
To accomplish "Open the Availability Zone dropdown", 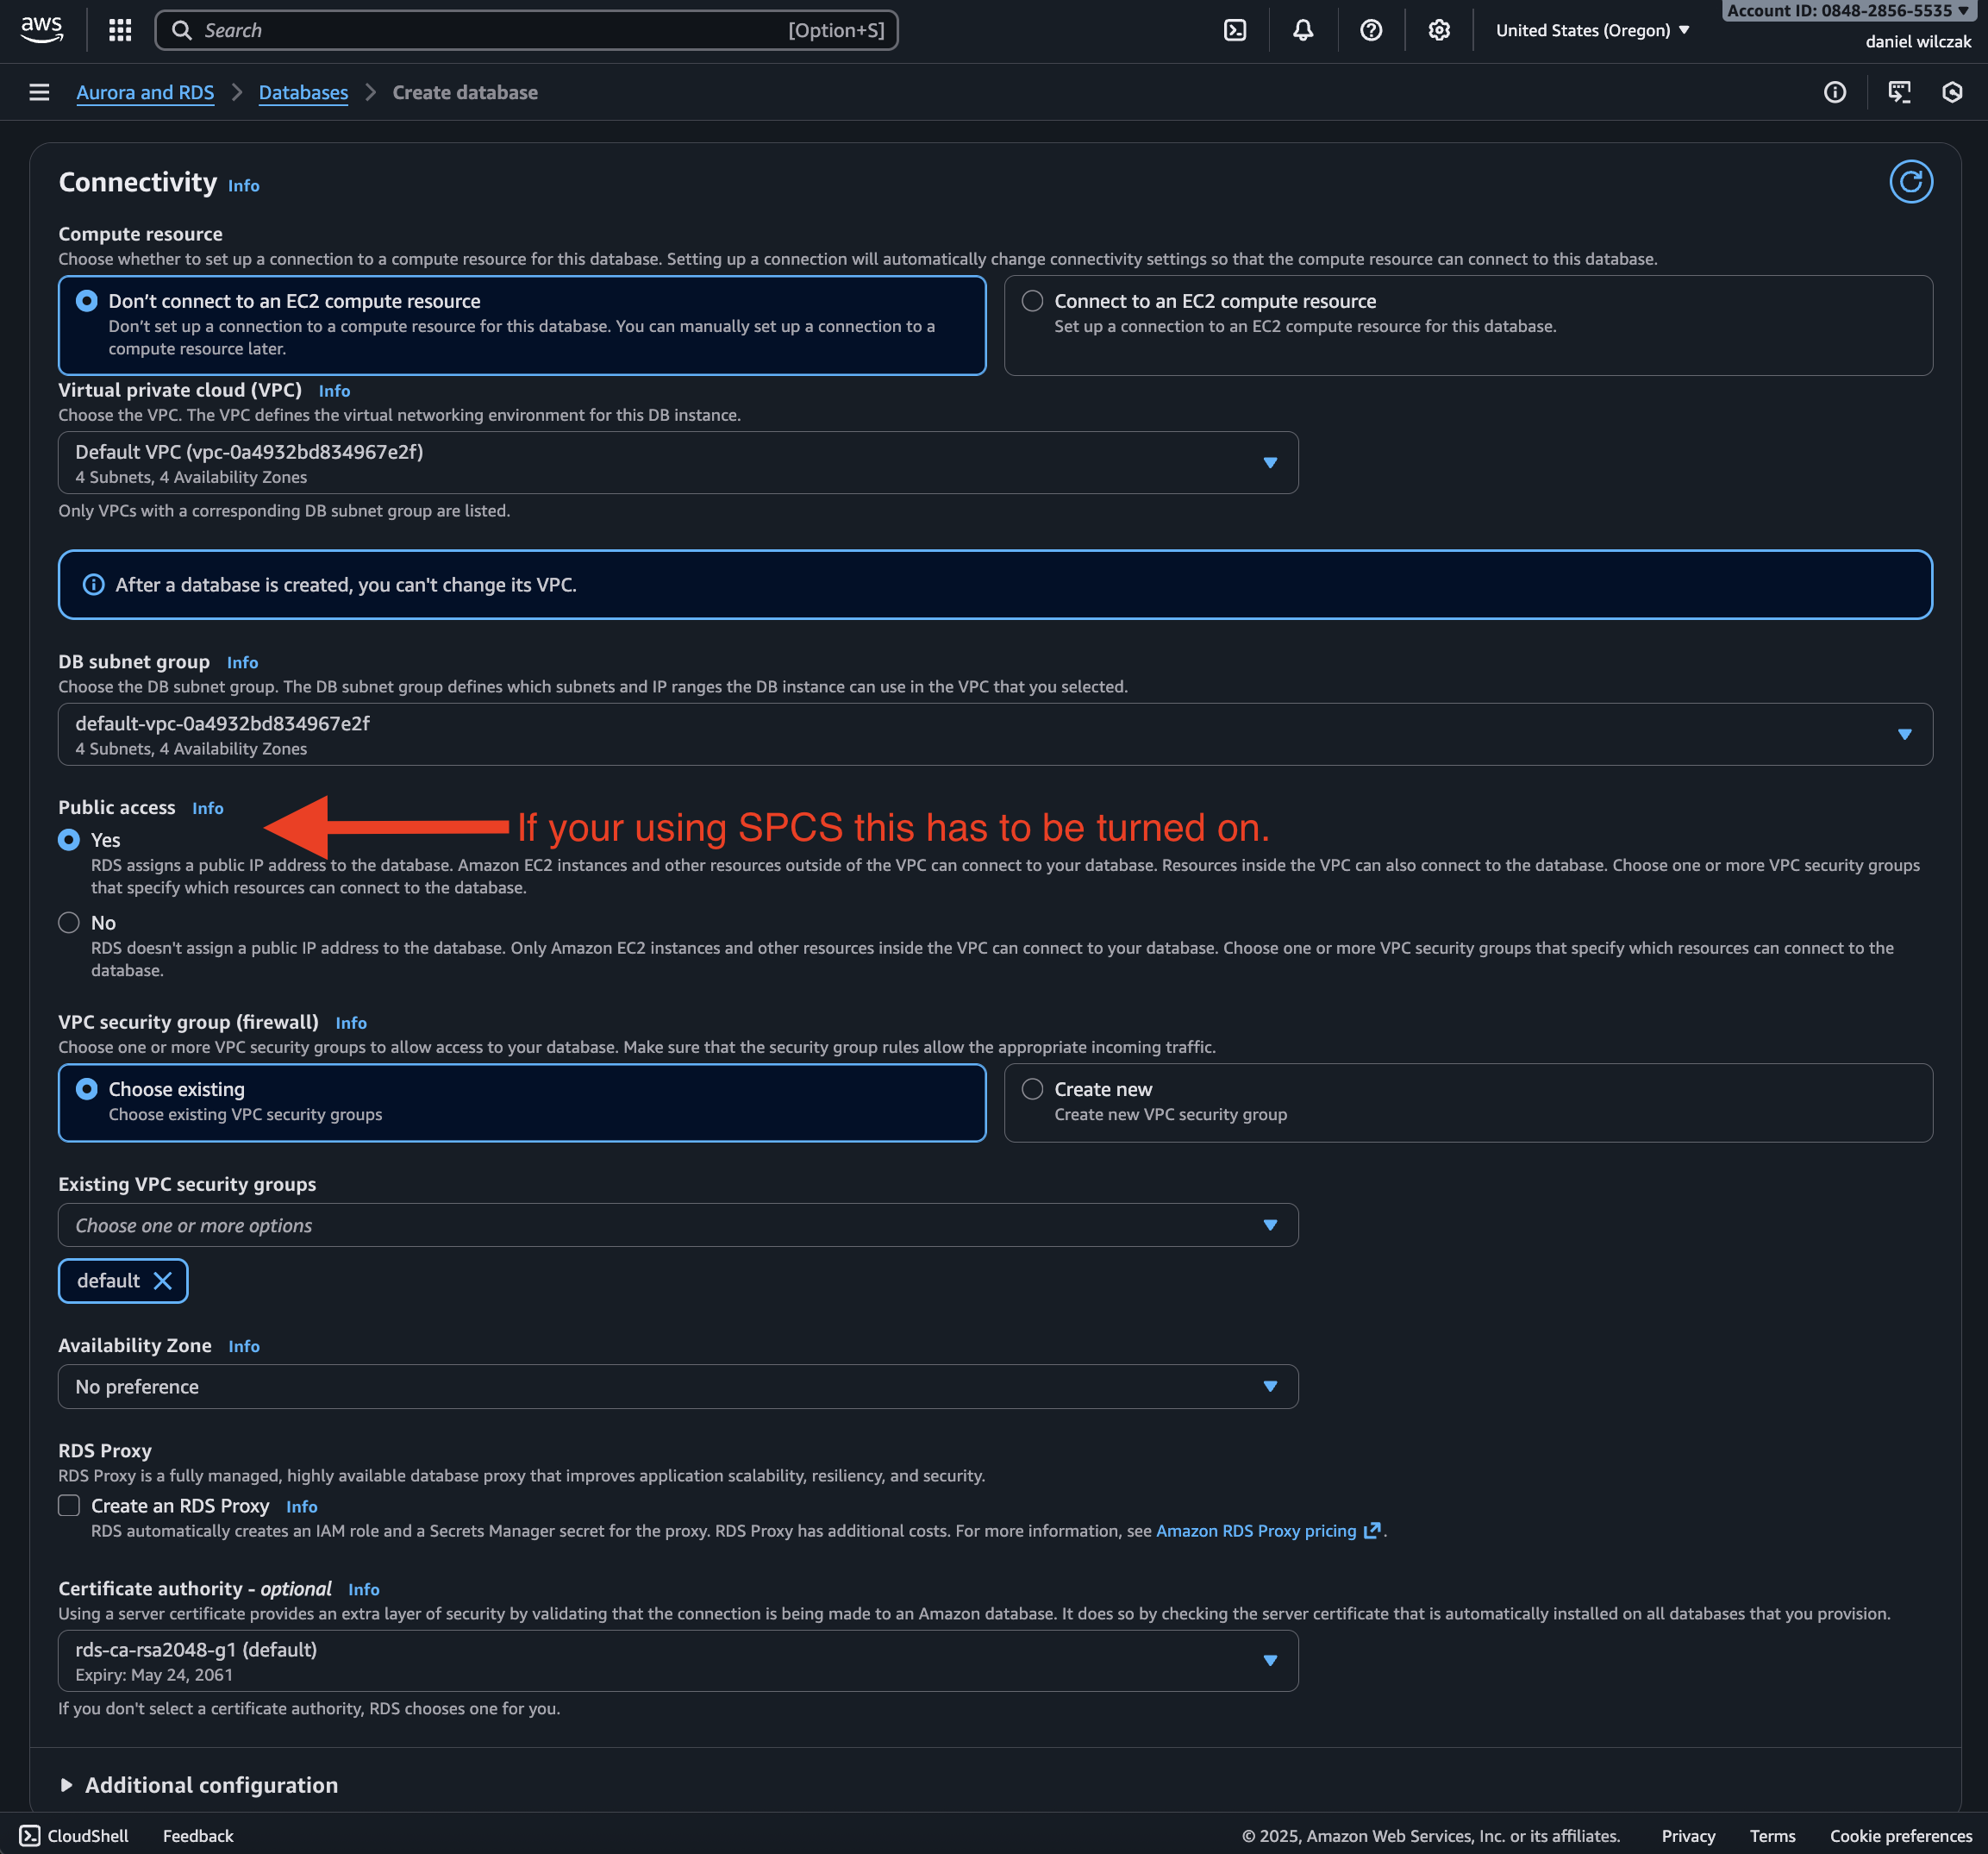I will pos(677,1387).
